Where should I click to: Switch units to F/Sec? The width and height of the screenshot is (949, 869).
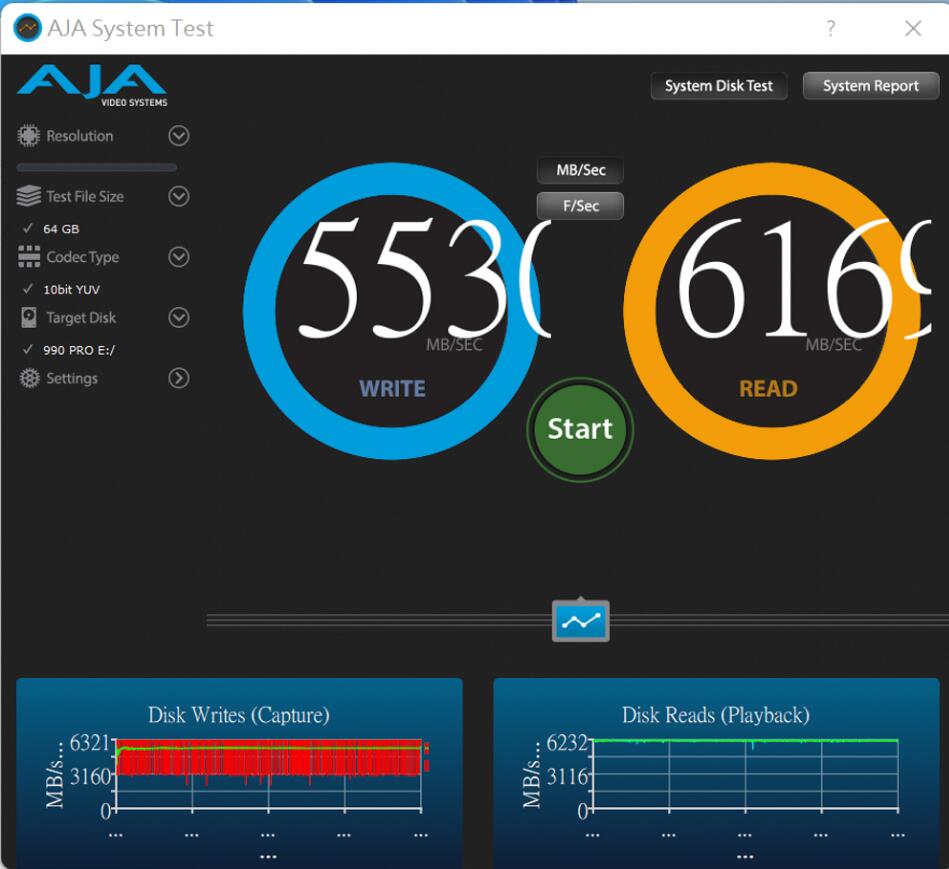coord(580,206)
